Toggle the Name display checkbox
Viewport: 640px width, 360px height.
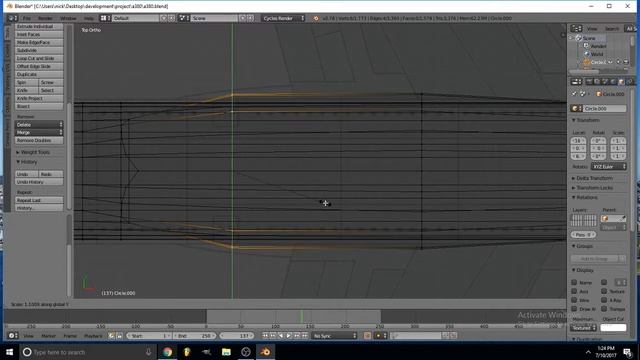click(x=574, y=282)
